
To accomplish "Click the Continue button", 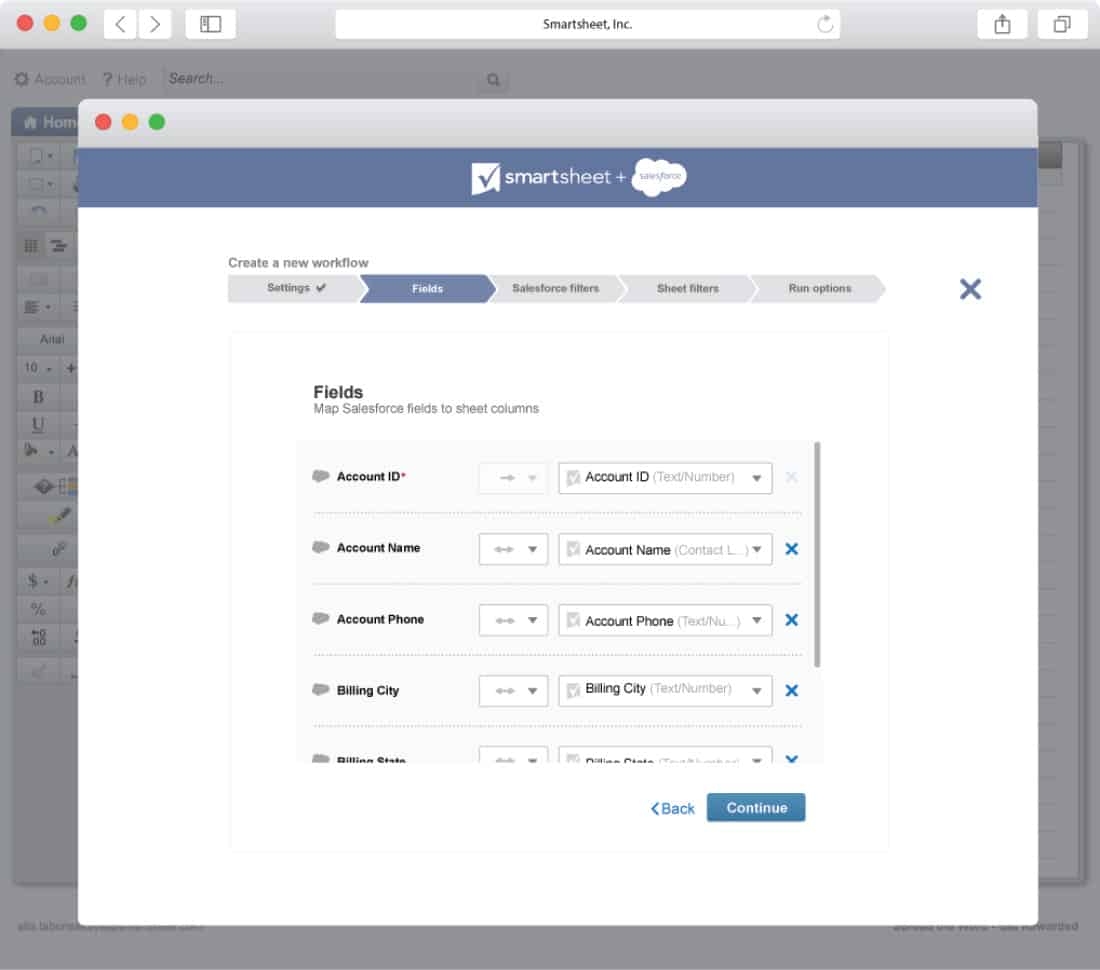I will 756,808.
